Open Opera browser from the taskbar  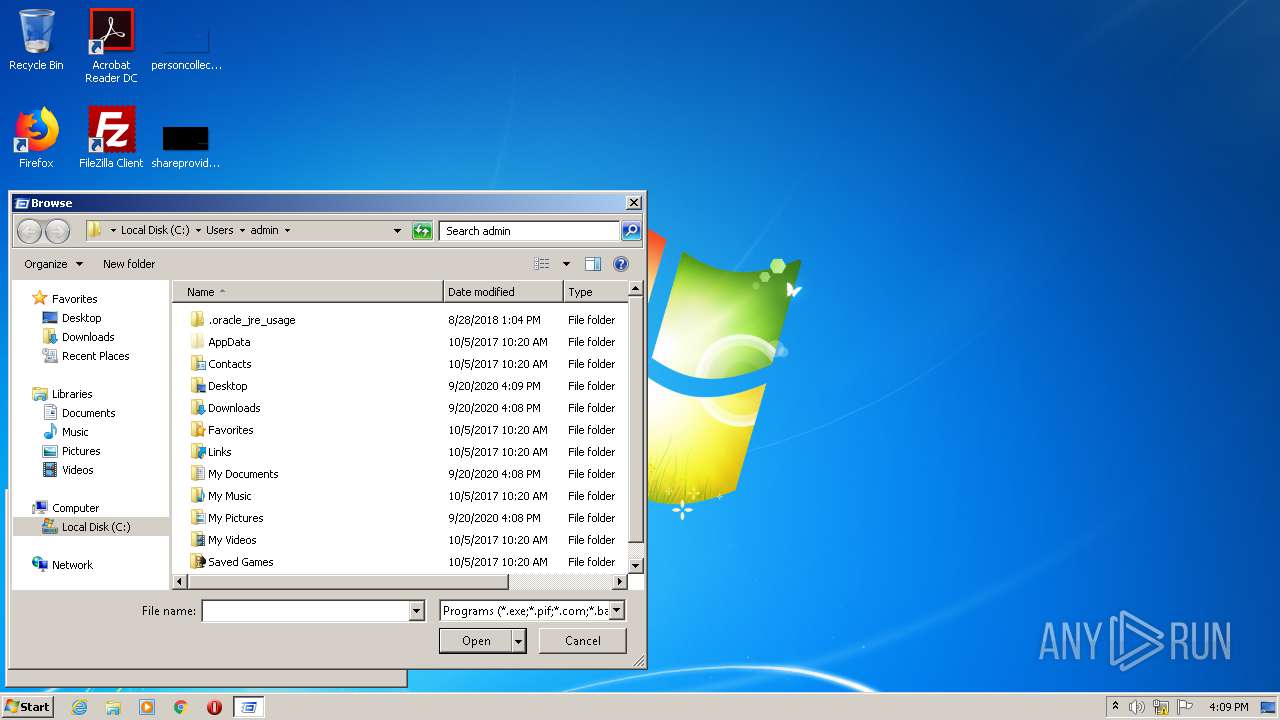pyautogui.click(x=214, y=707)
